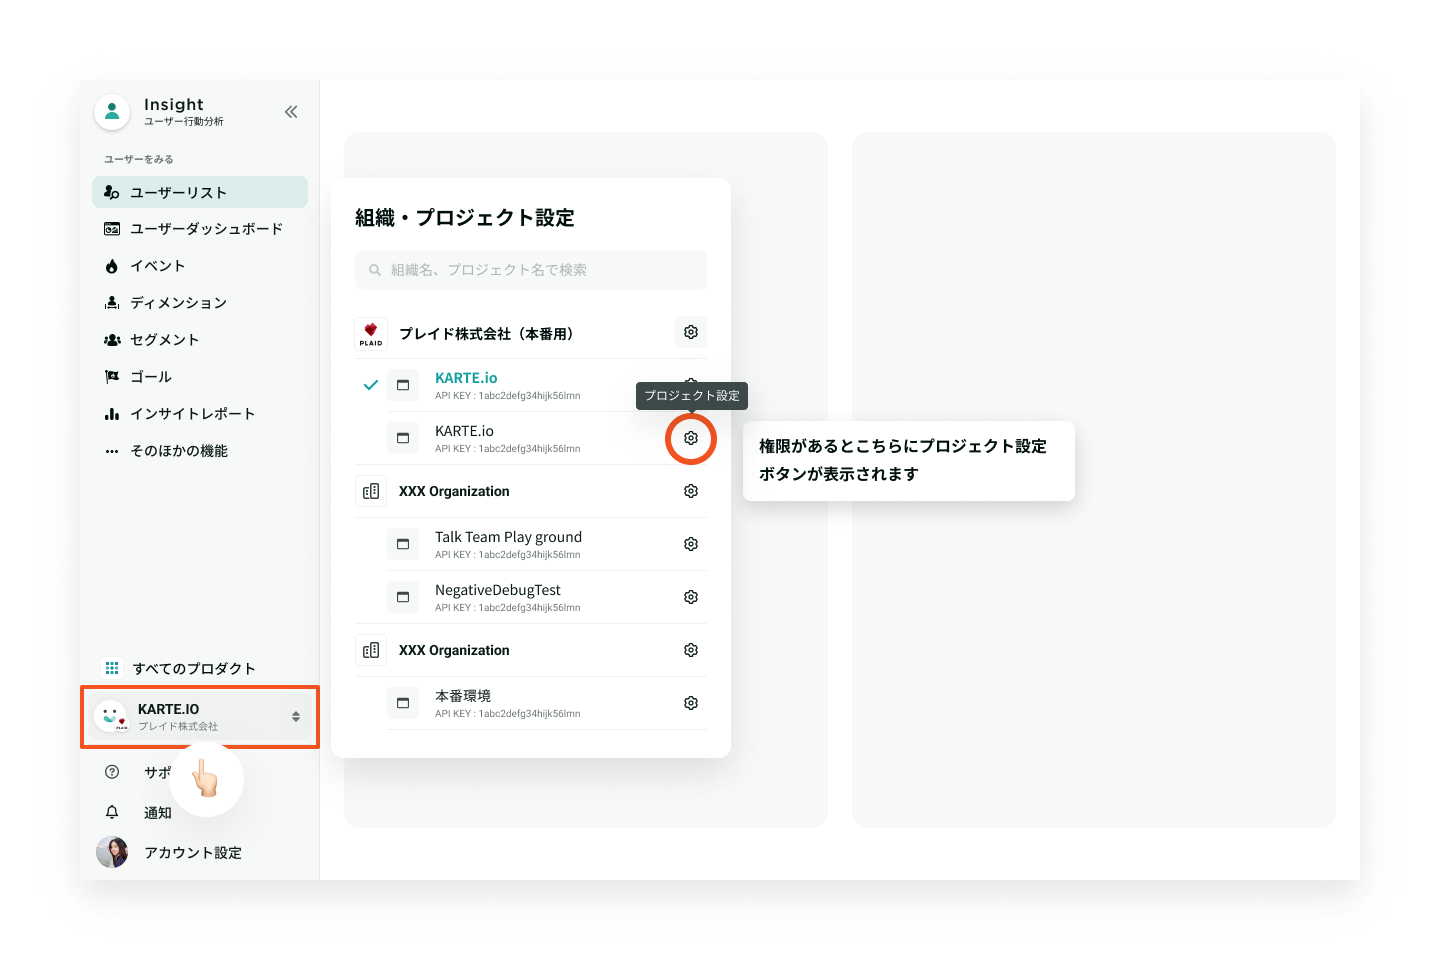Click the プレイド株式会社（本番用） organization name
Image resolution: width=1440 pixels, height=960 pixels.
tap(486, 333)
